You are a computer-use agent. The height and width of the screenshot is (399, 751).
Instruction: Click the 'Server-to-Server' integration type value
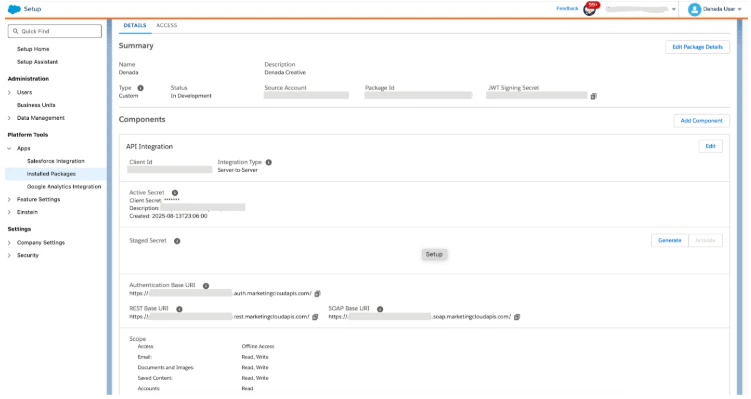[238, 171]
